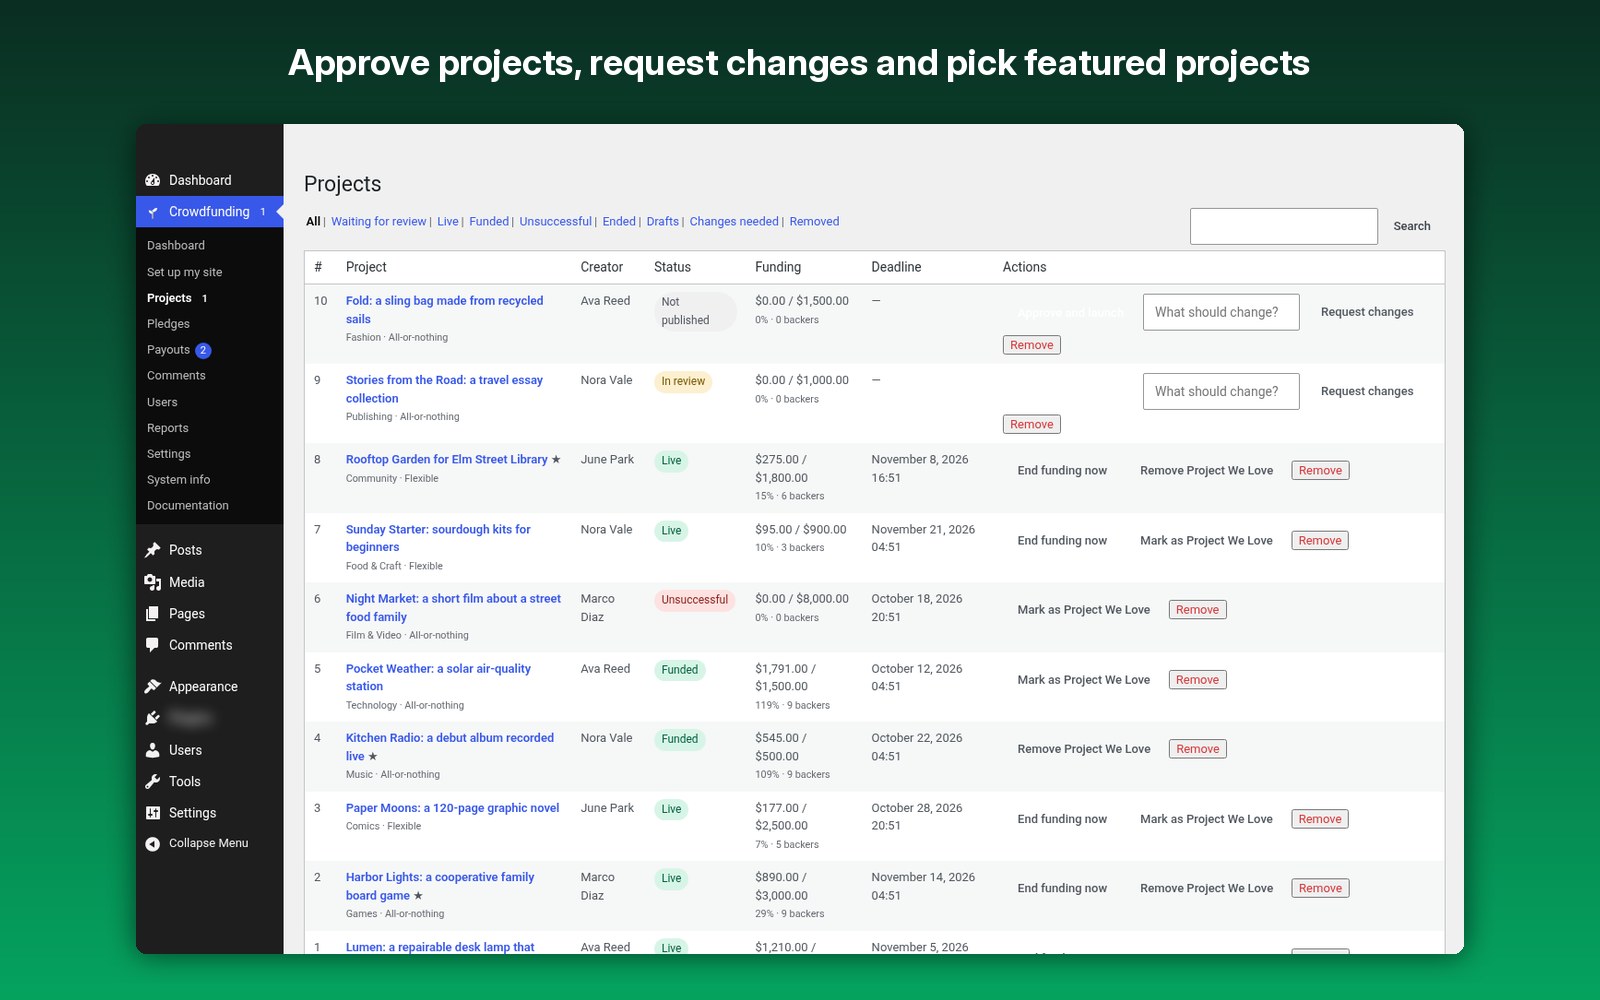
Task: Open Pledges submenu item
Action: tap(168, 324)
